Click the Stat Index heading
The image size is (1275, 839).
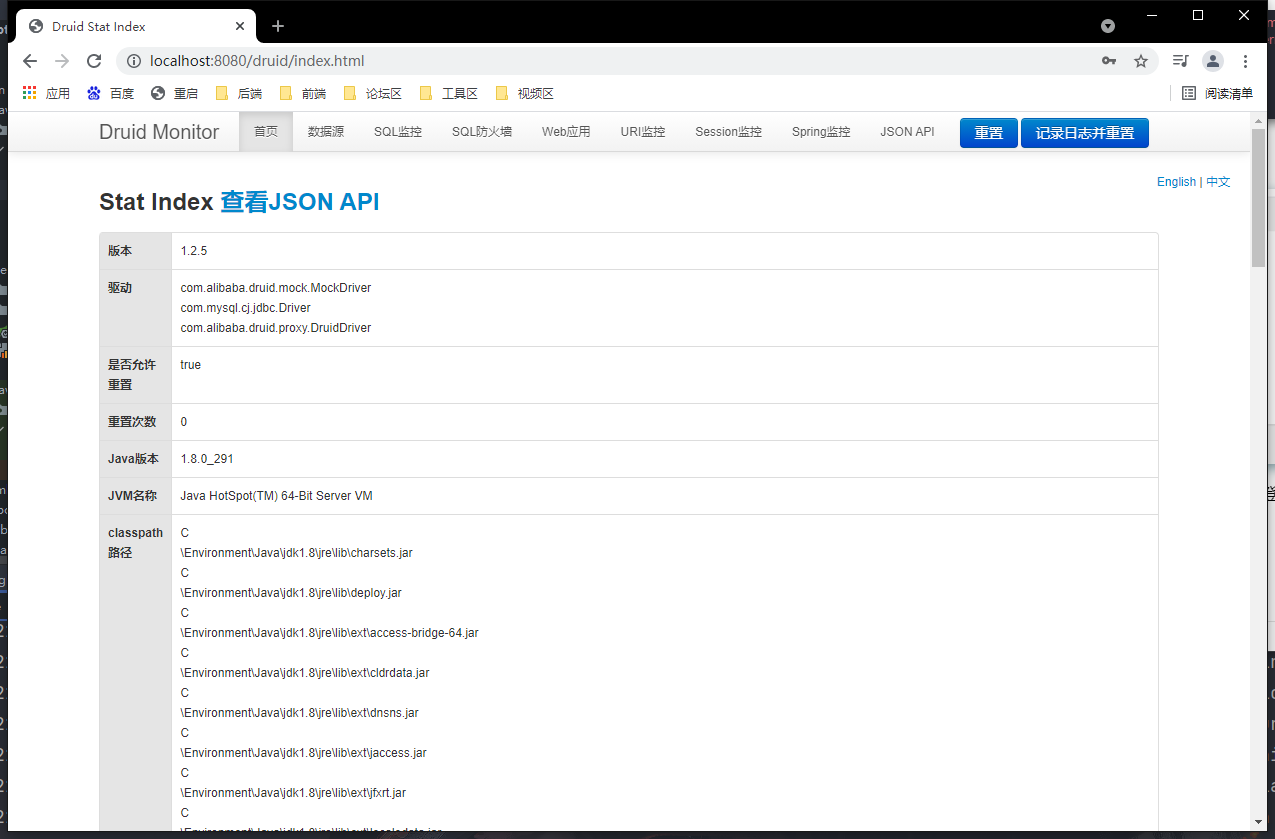pos(156,202)
